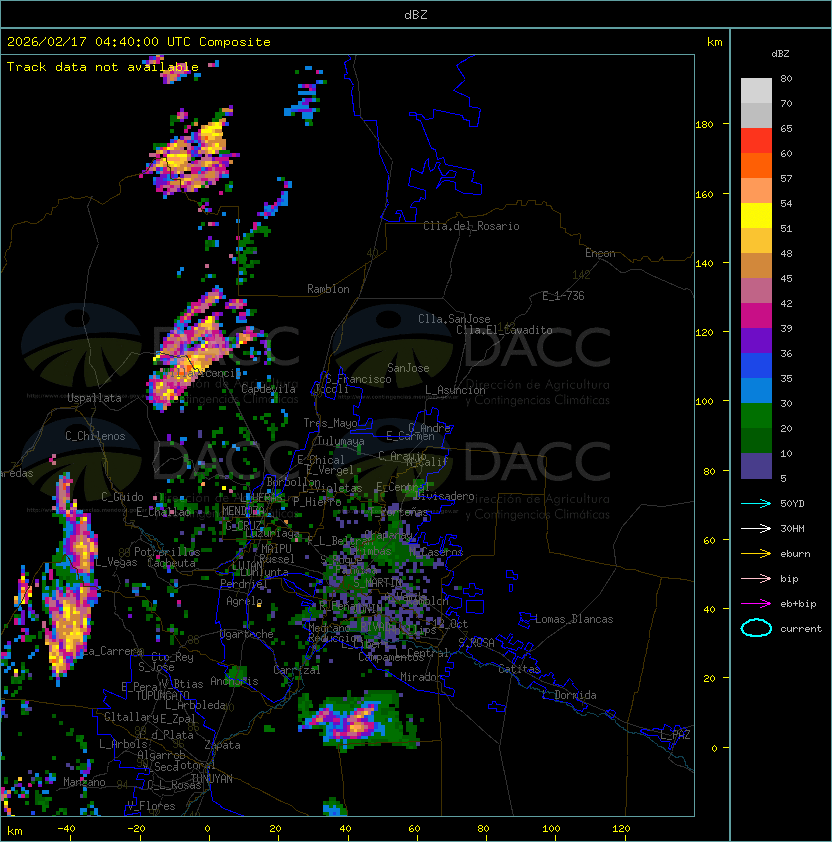Click the 'E_1-736' map label
The image size is (832, 842).
(563, 296)
